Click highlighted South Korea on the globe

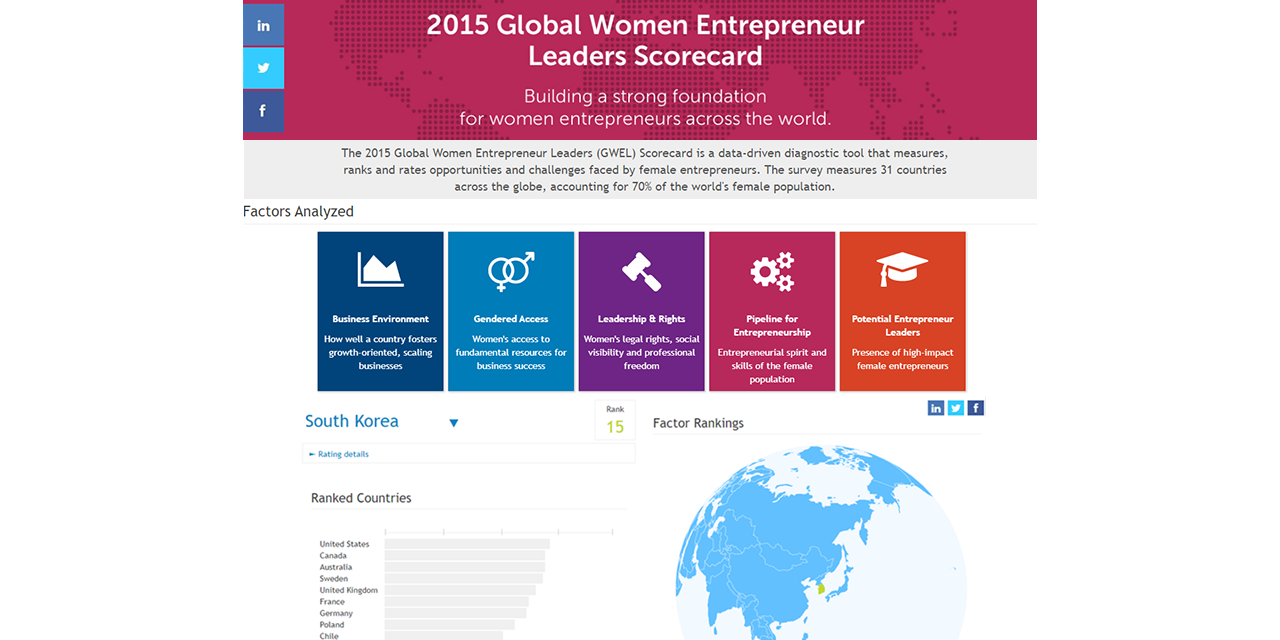821,589
